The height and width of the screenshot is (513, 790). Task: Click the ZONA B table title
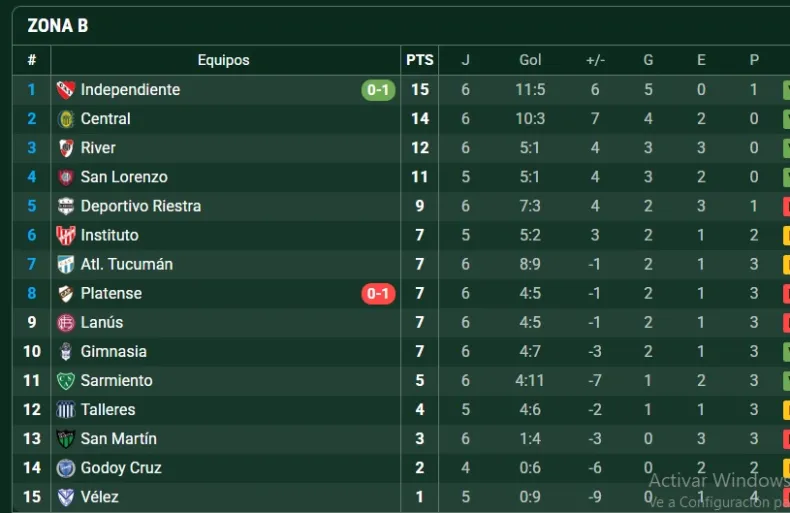[x=57, y=26]
